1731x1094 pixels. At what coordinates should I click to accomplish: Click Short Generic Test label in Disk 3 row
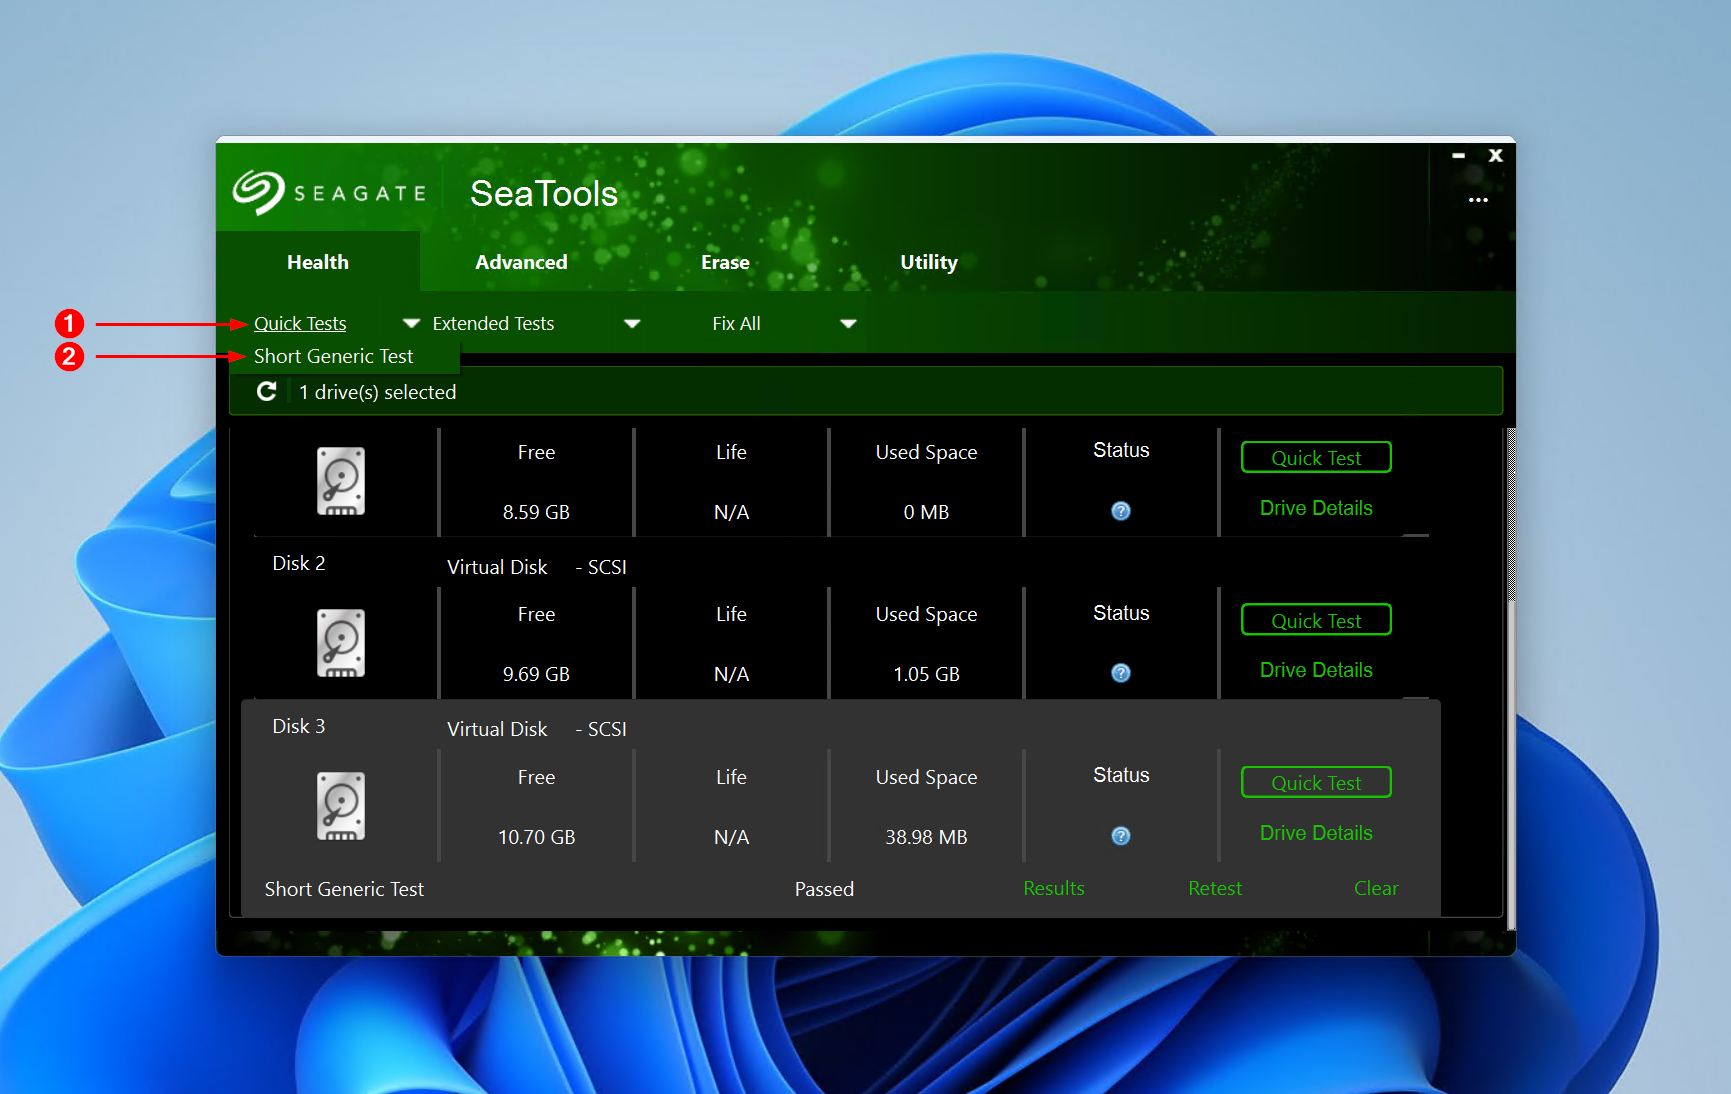344,889
